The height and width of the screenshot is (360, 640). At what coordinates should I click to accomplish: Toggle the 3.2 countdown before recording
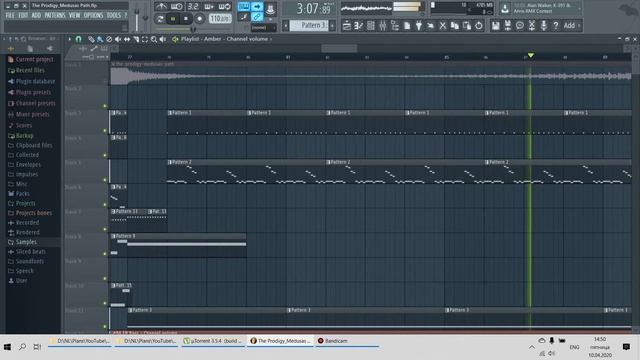pos(193,7)
